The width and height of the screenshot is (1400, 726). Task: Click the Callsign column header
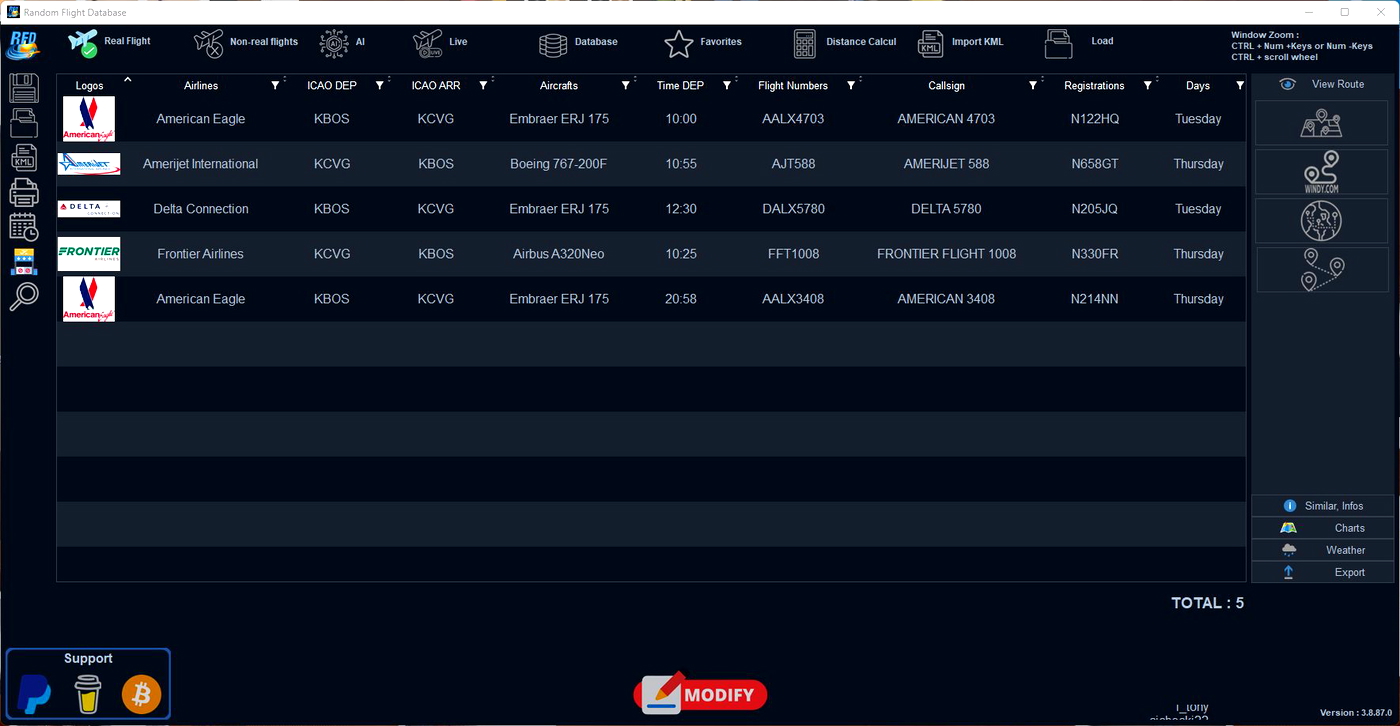(x=946, y=86)
